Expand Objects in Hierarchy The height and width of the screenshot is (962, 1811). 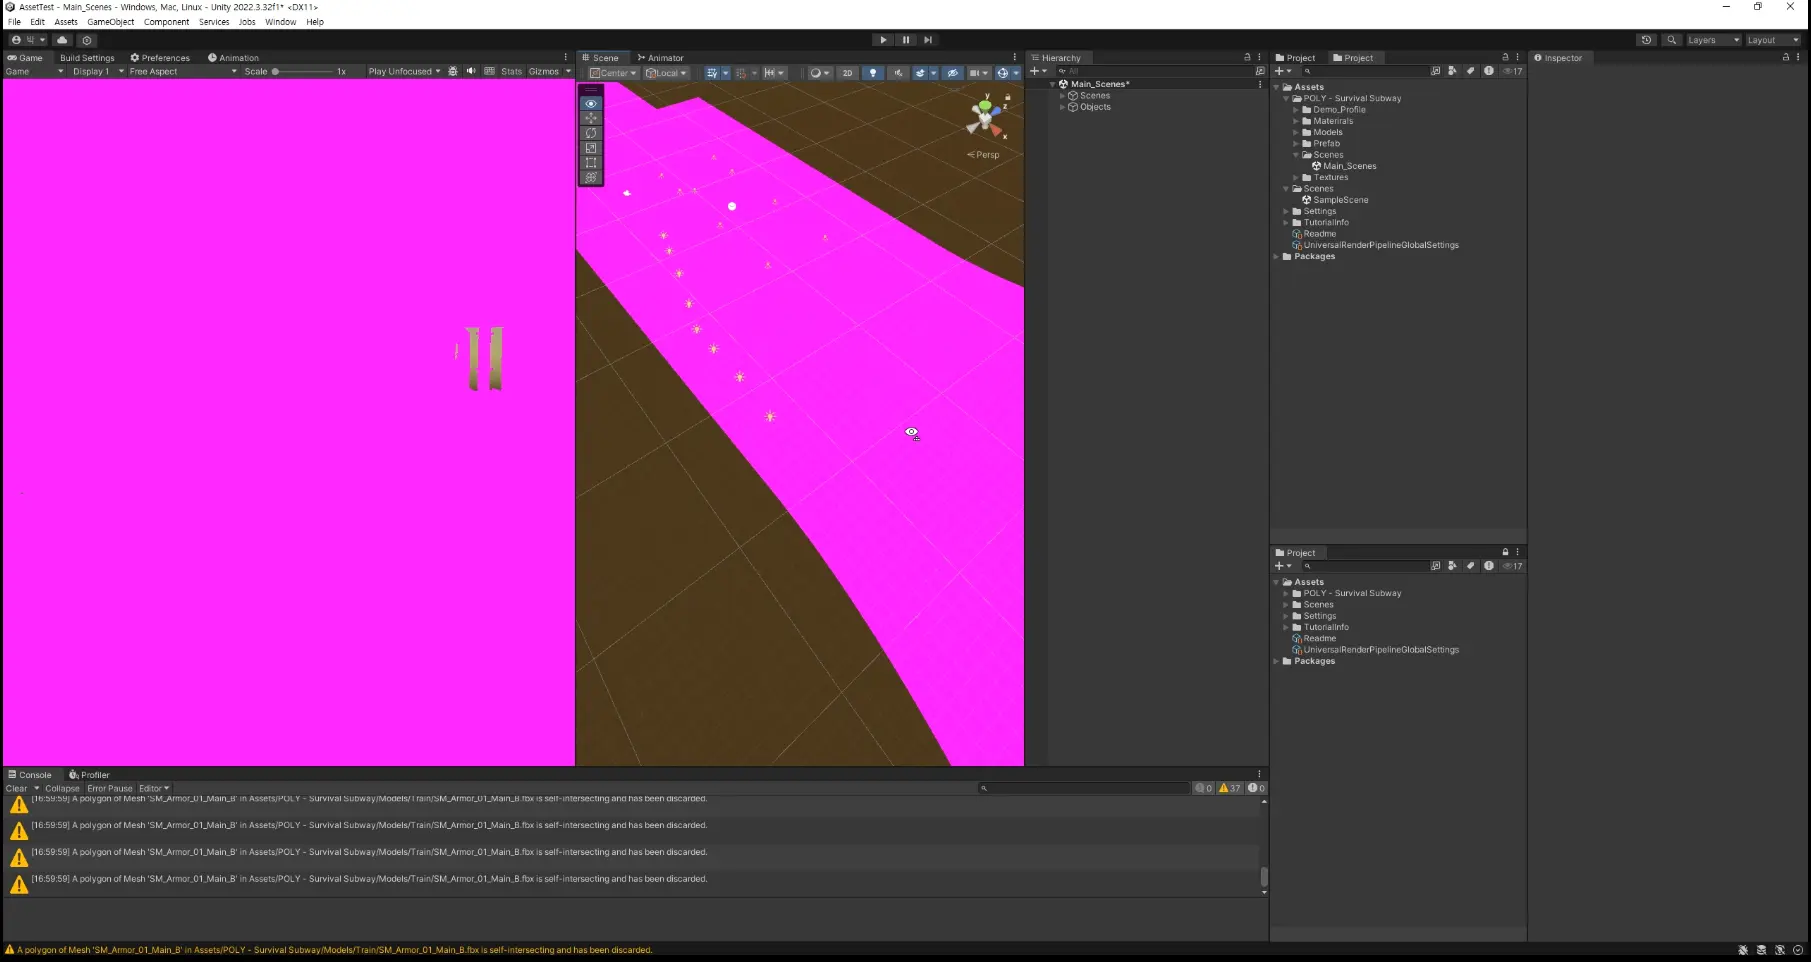(1062, 107)
